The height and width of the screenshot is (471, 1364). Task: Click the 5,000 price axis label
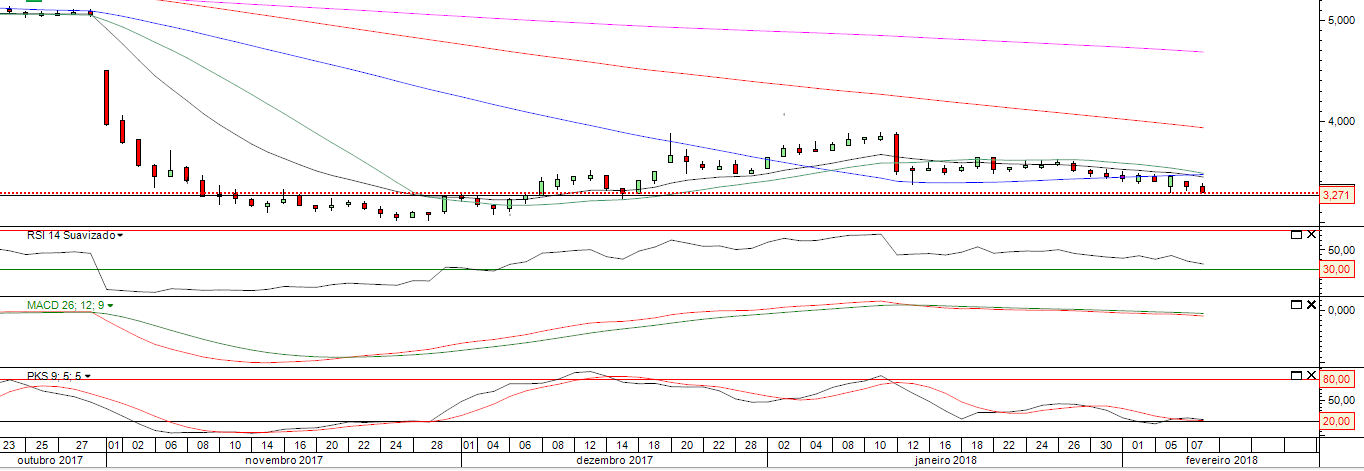[x=1340, y=20]
